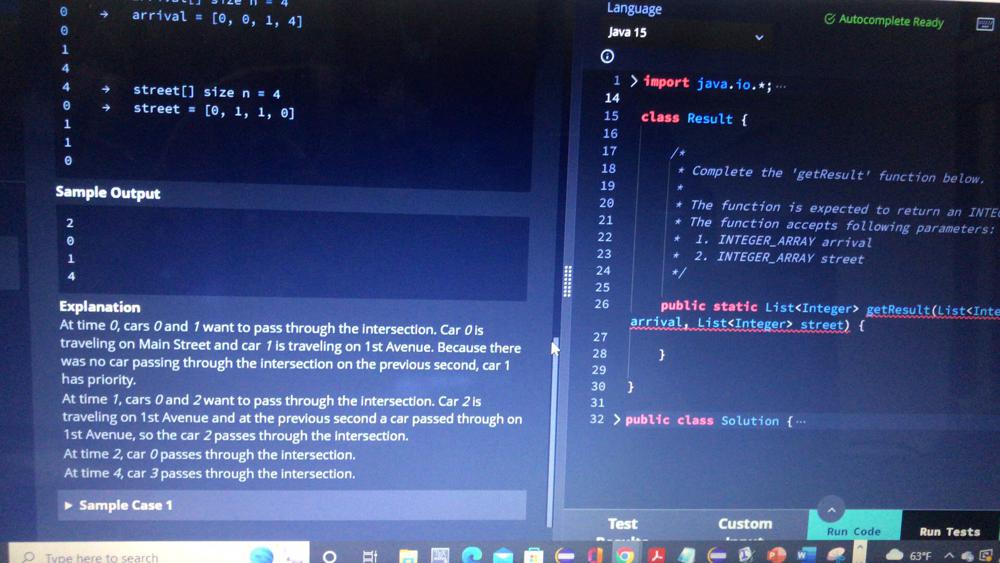Viewport: 1000px width, 563px height.
Task: Open Microsoft Edge from the taskbar
Action: [472, 556]
